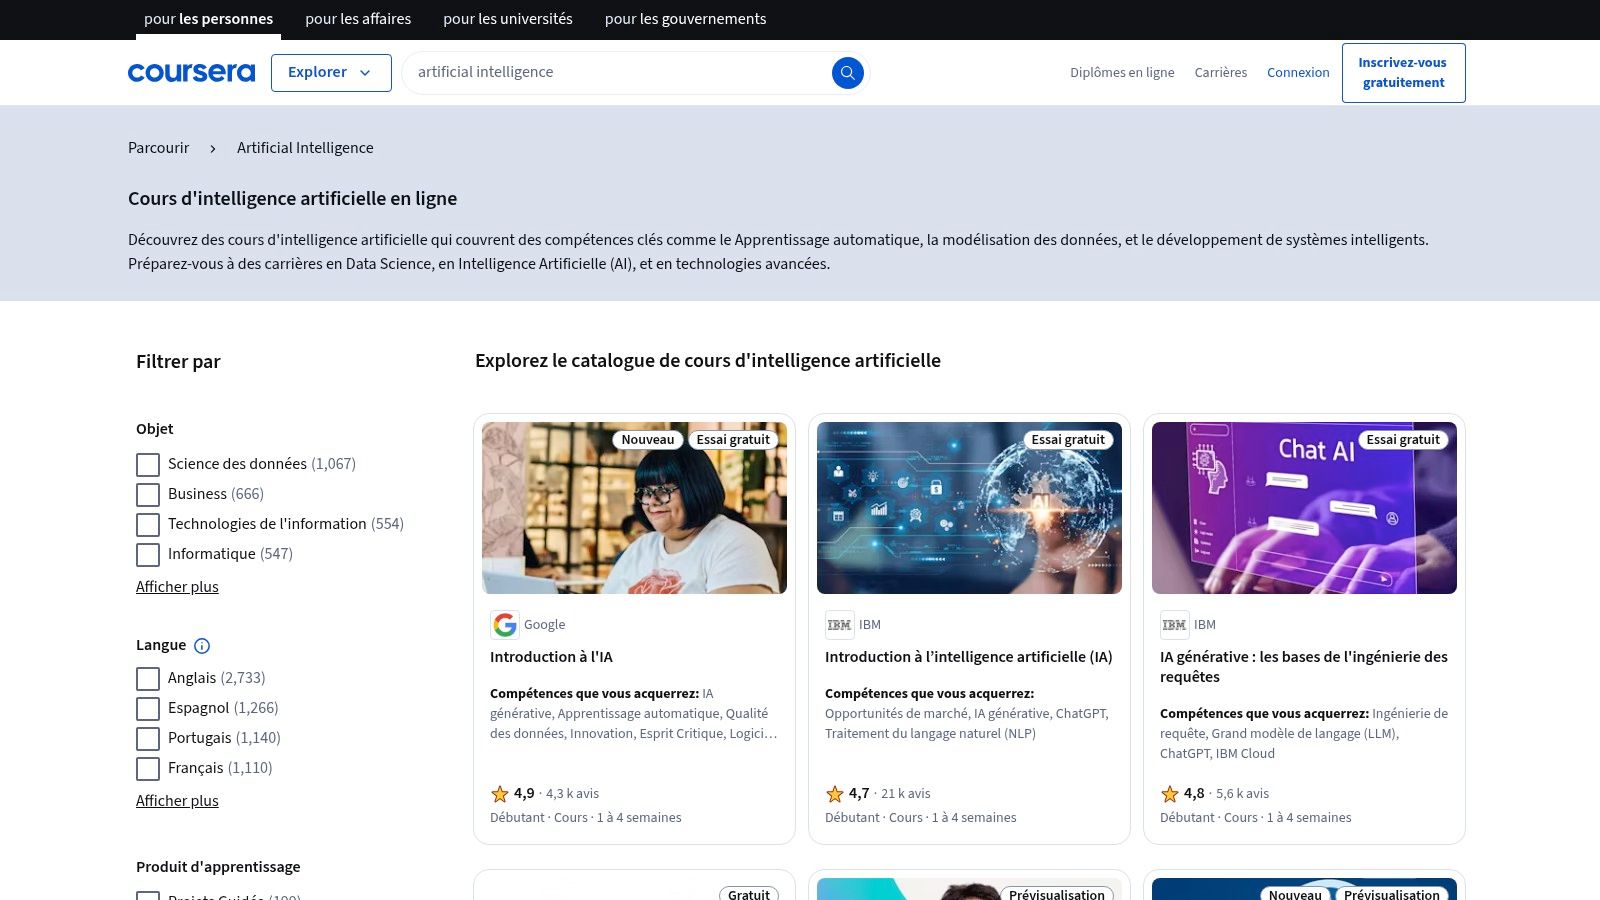Open the Introduction à l'IA course card
Image resolution: width=1600 pixels, height=900 pixels.
coord(551,657)
